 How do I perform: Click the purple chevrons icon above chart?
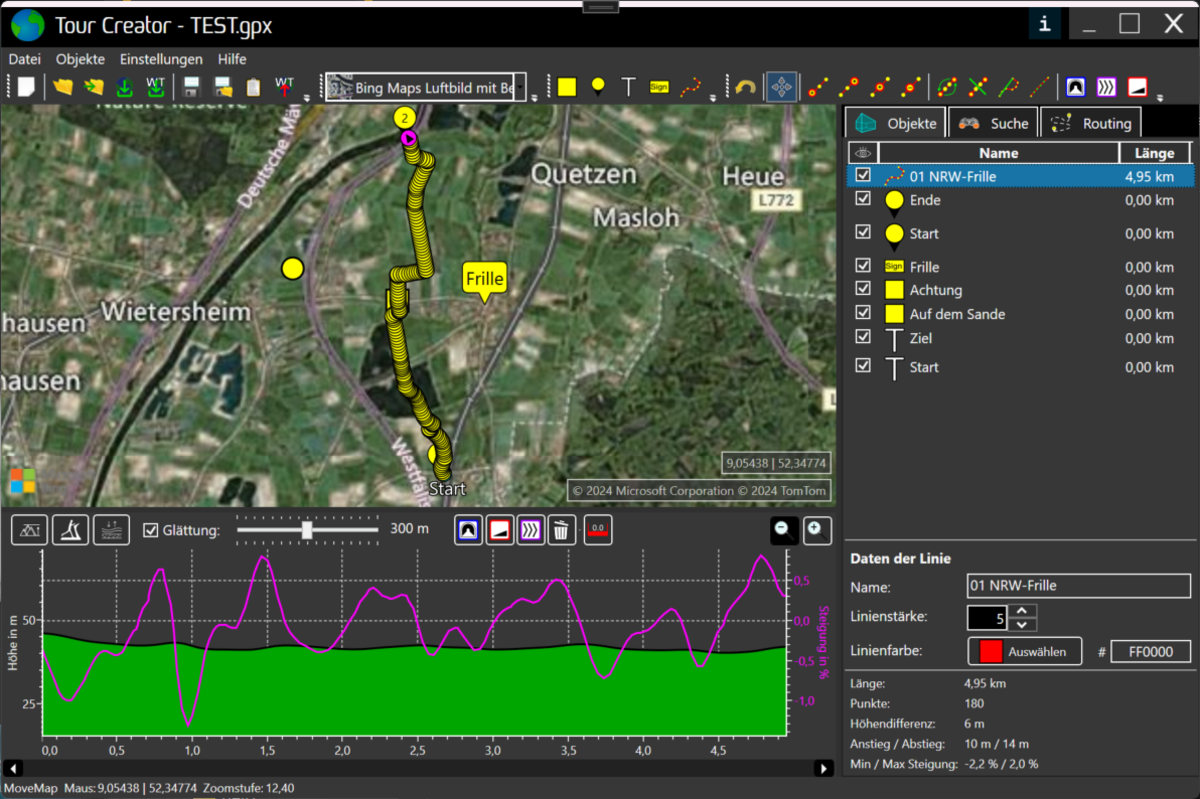[530, 530]
